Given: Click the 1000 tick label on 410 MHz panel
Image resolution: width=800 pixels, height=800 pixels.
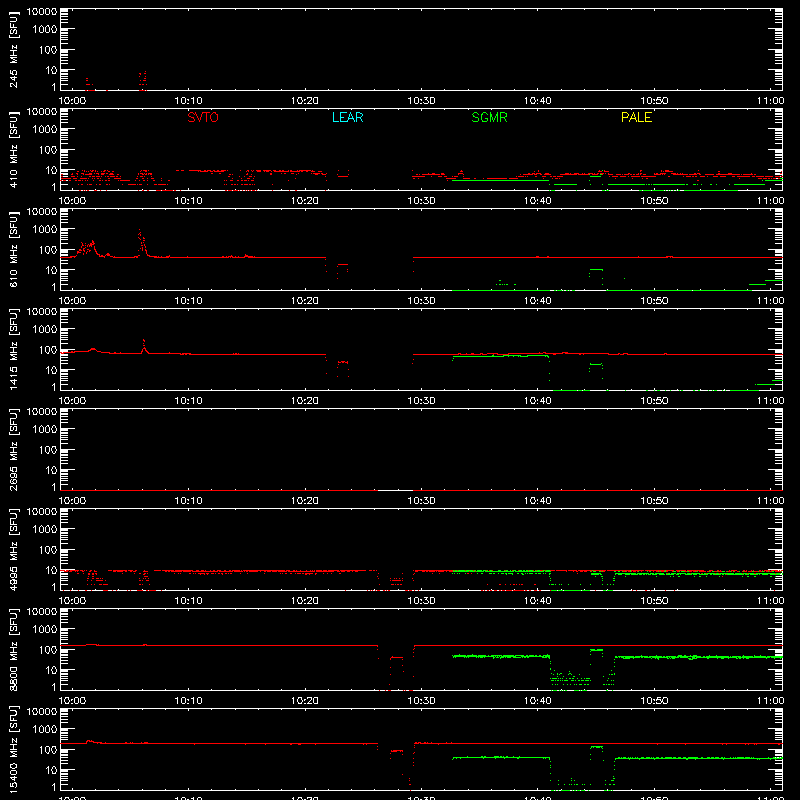Looking at the screenshot, I should point(45,130).
